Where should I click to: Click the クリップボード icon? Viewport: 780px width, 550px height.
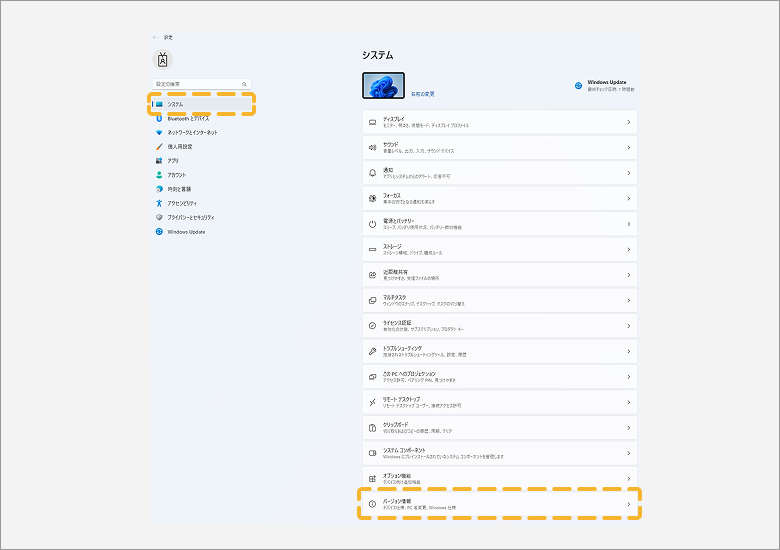(x=373, y=428)
